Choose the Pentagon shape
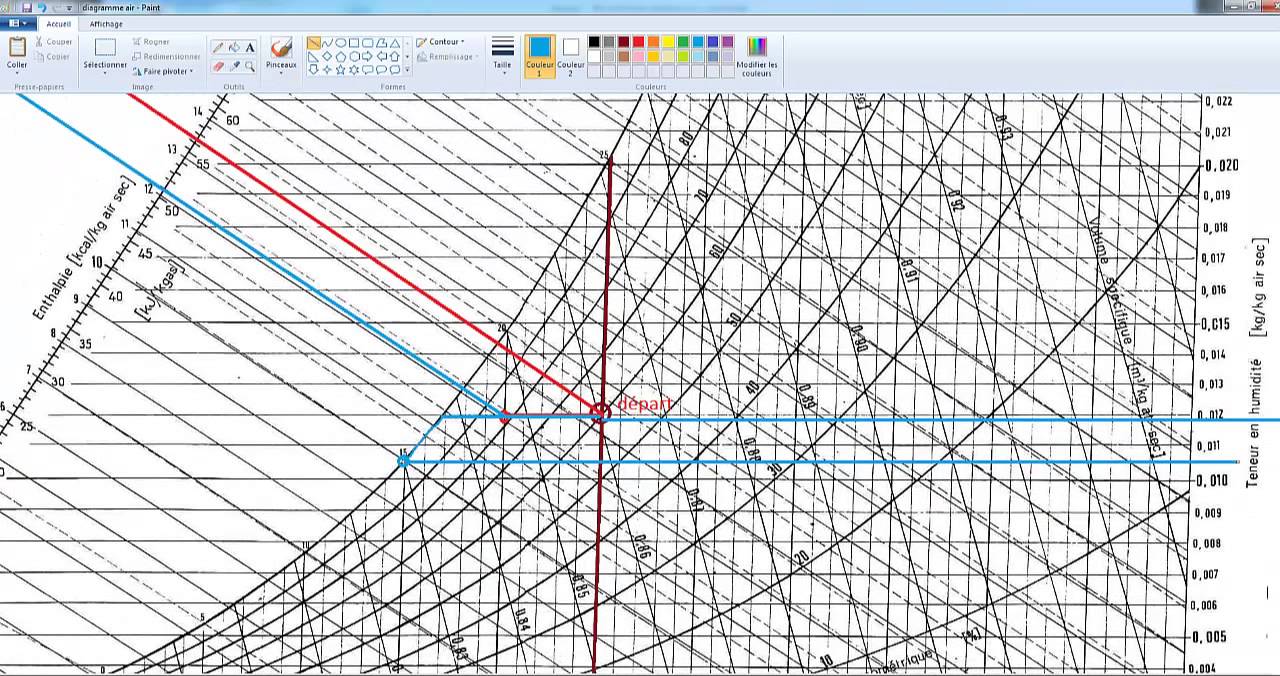Screen dimensions: 1280x676 341,57
